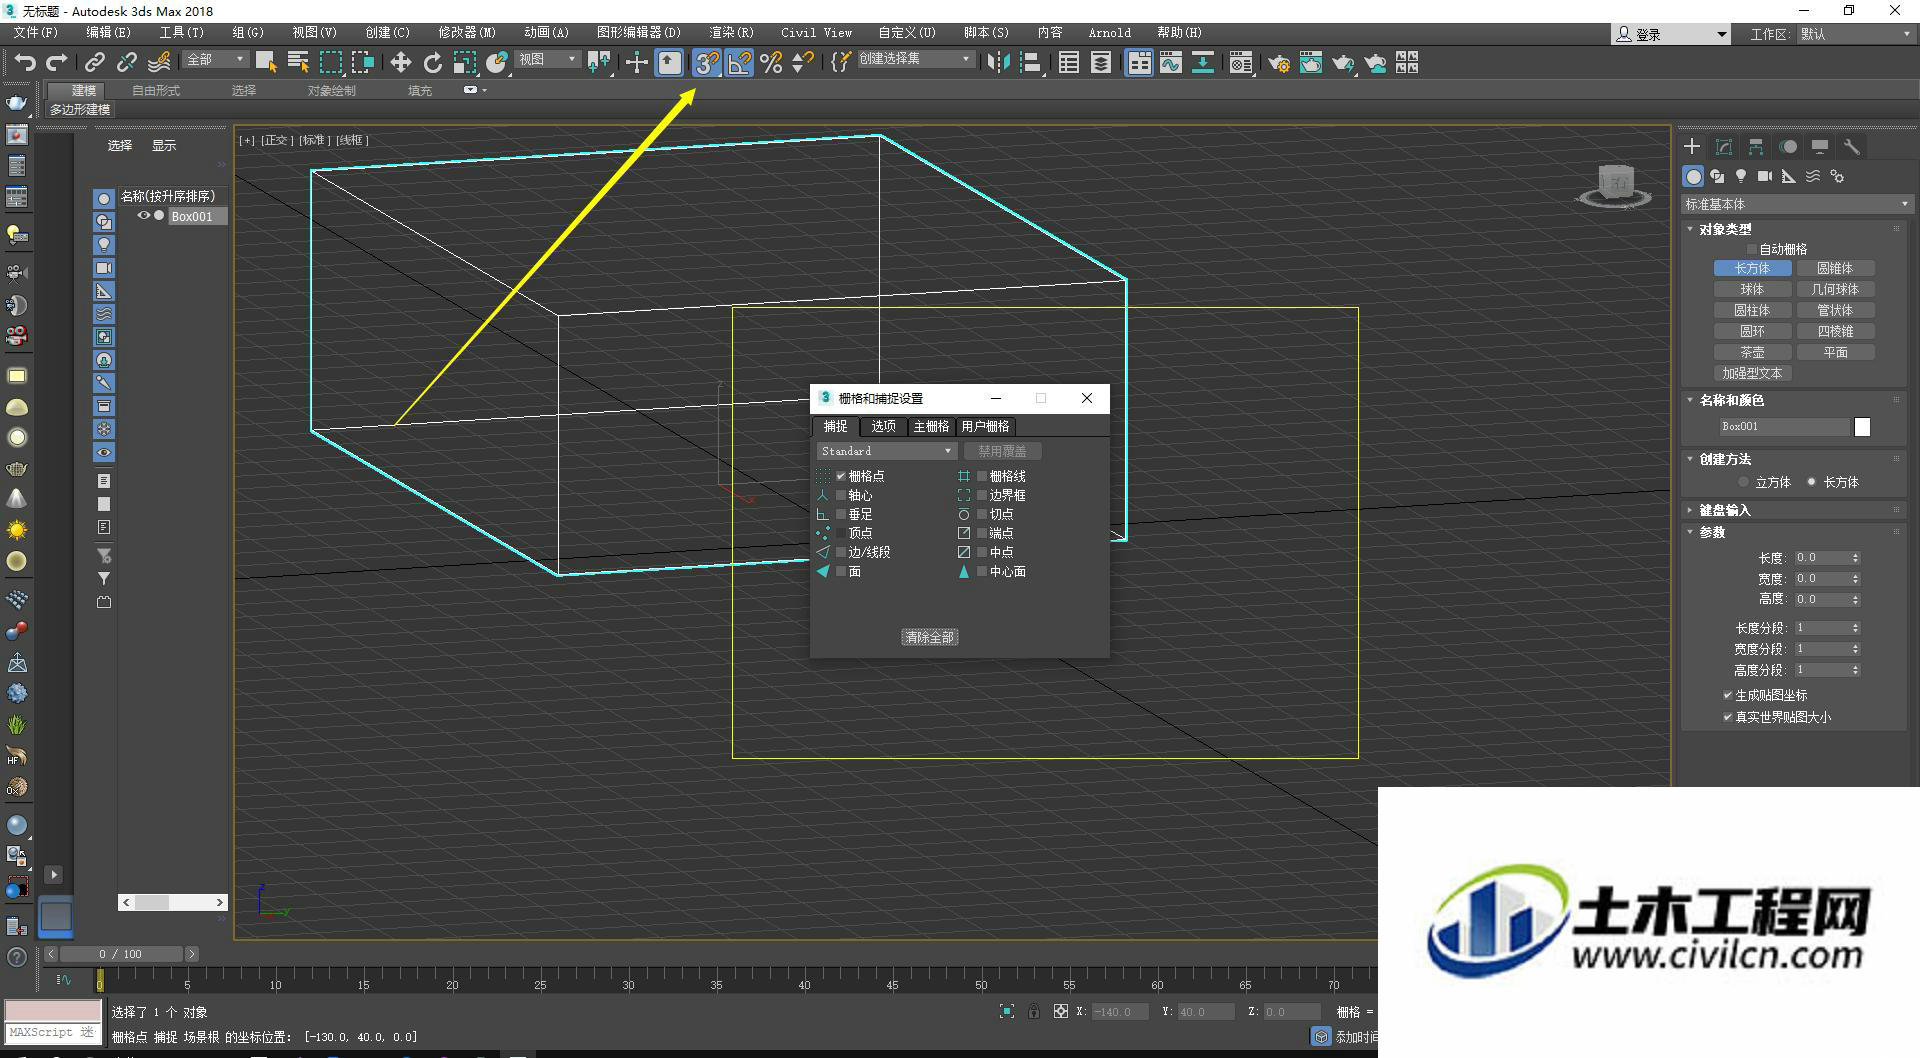Choose the Select Object tool
The height and width of the screenshot is (1058, 1920).
pyautogui.click(x=266, y=63)
